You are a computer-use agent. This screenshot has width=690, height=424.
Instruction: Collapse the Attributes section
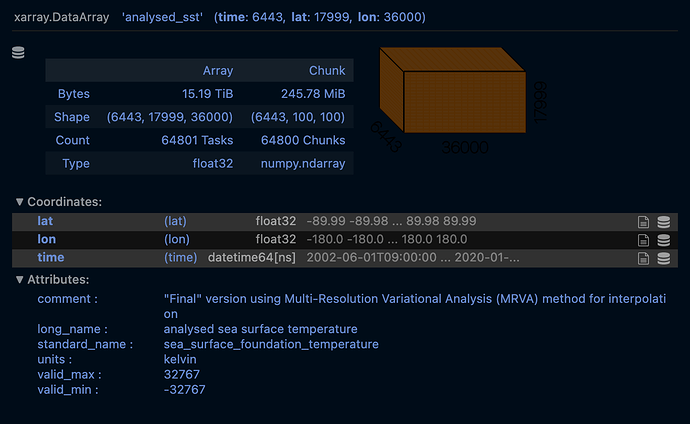tap(52, 279)
